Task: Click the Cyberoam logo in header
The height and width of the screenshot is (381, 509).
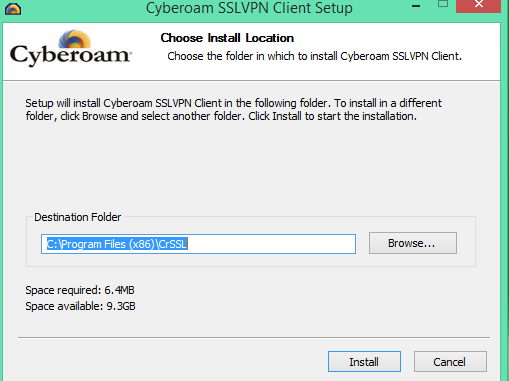Action: coord(71,48)
